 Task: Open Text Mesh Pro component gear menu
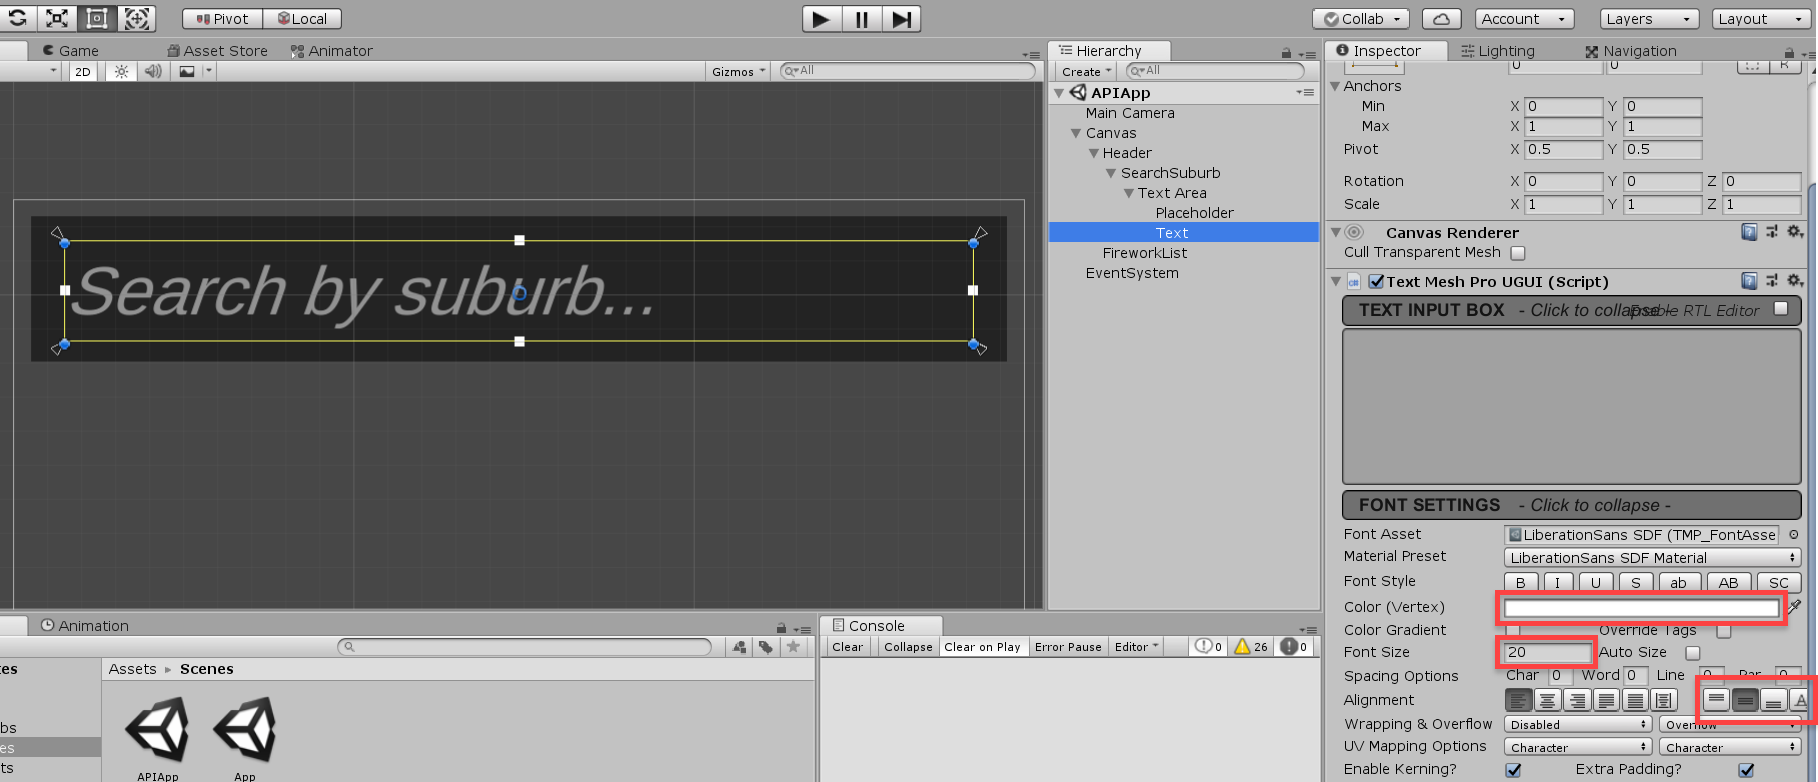pyautogui.click(x=1795, y=281)
